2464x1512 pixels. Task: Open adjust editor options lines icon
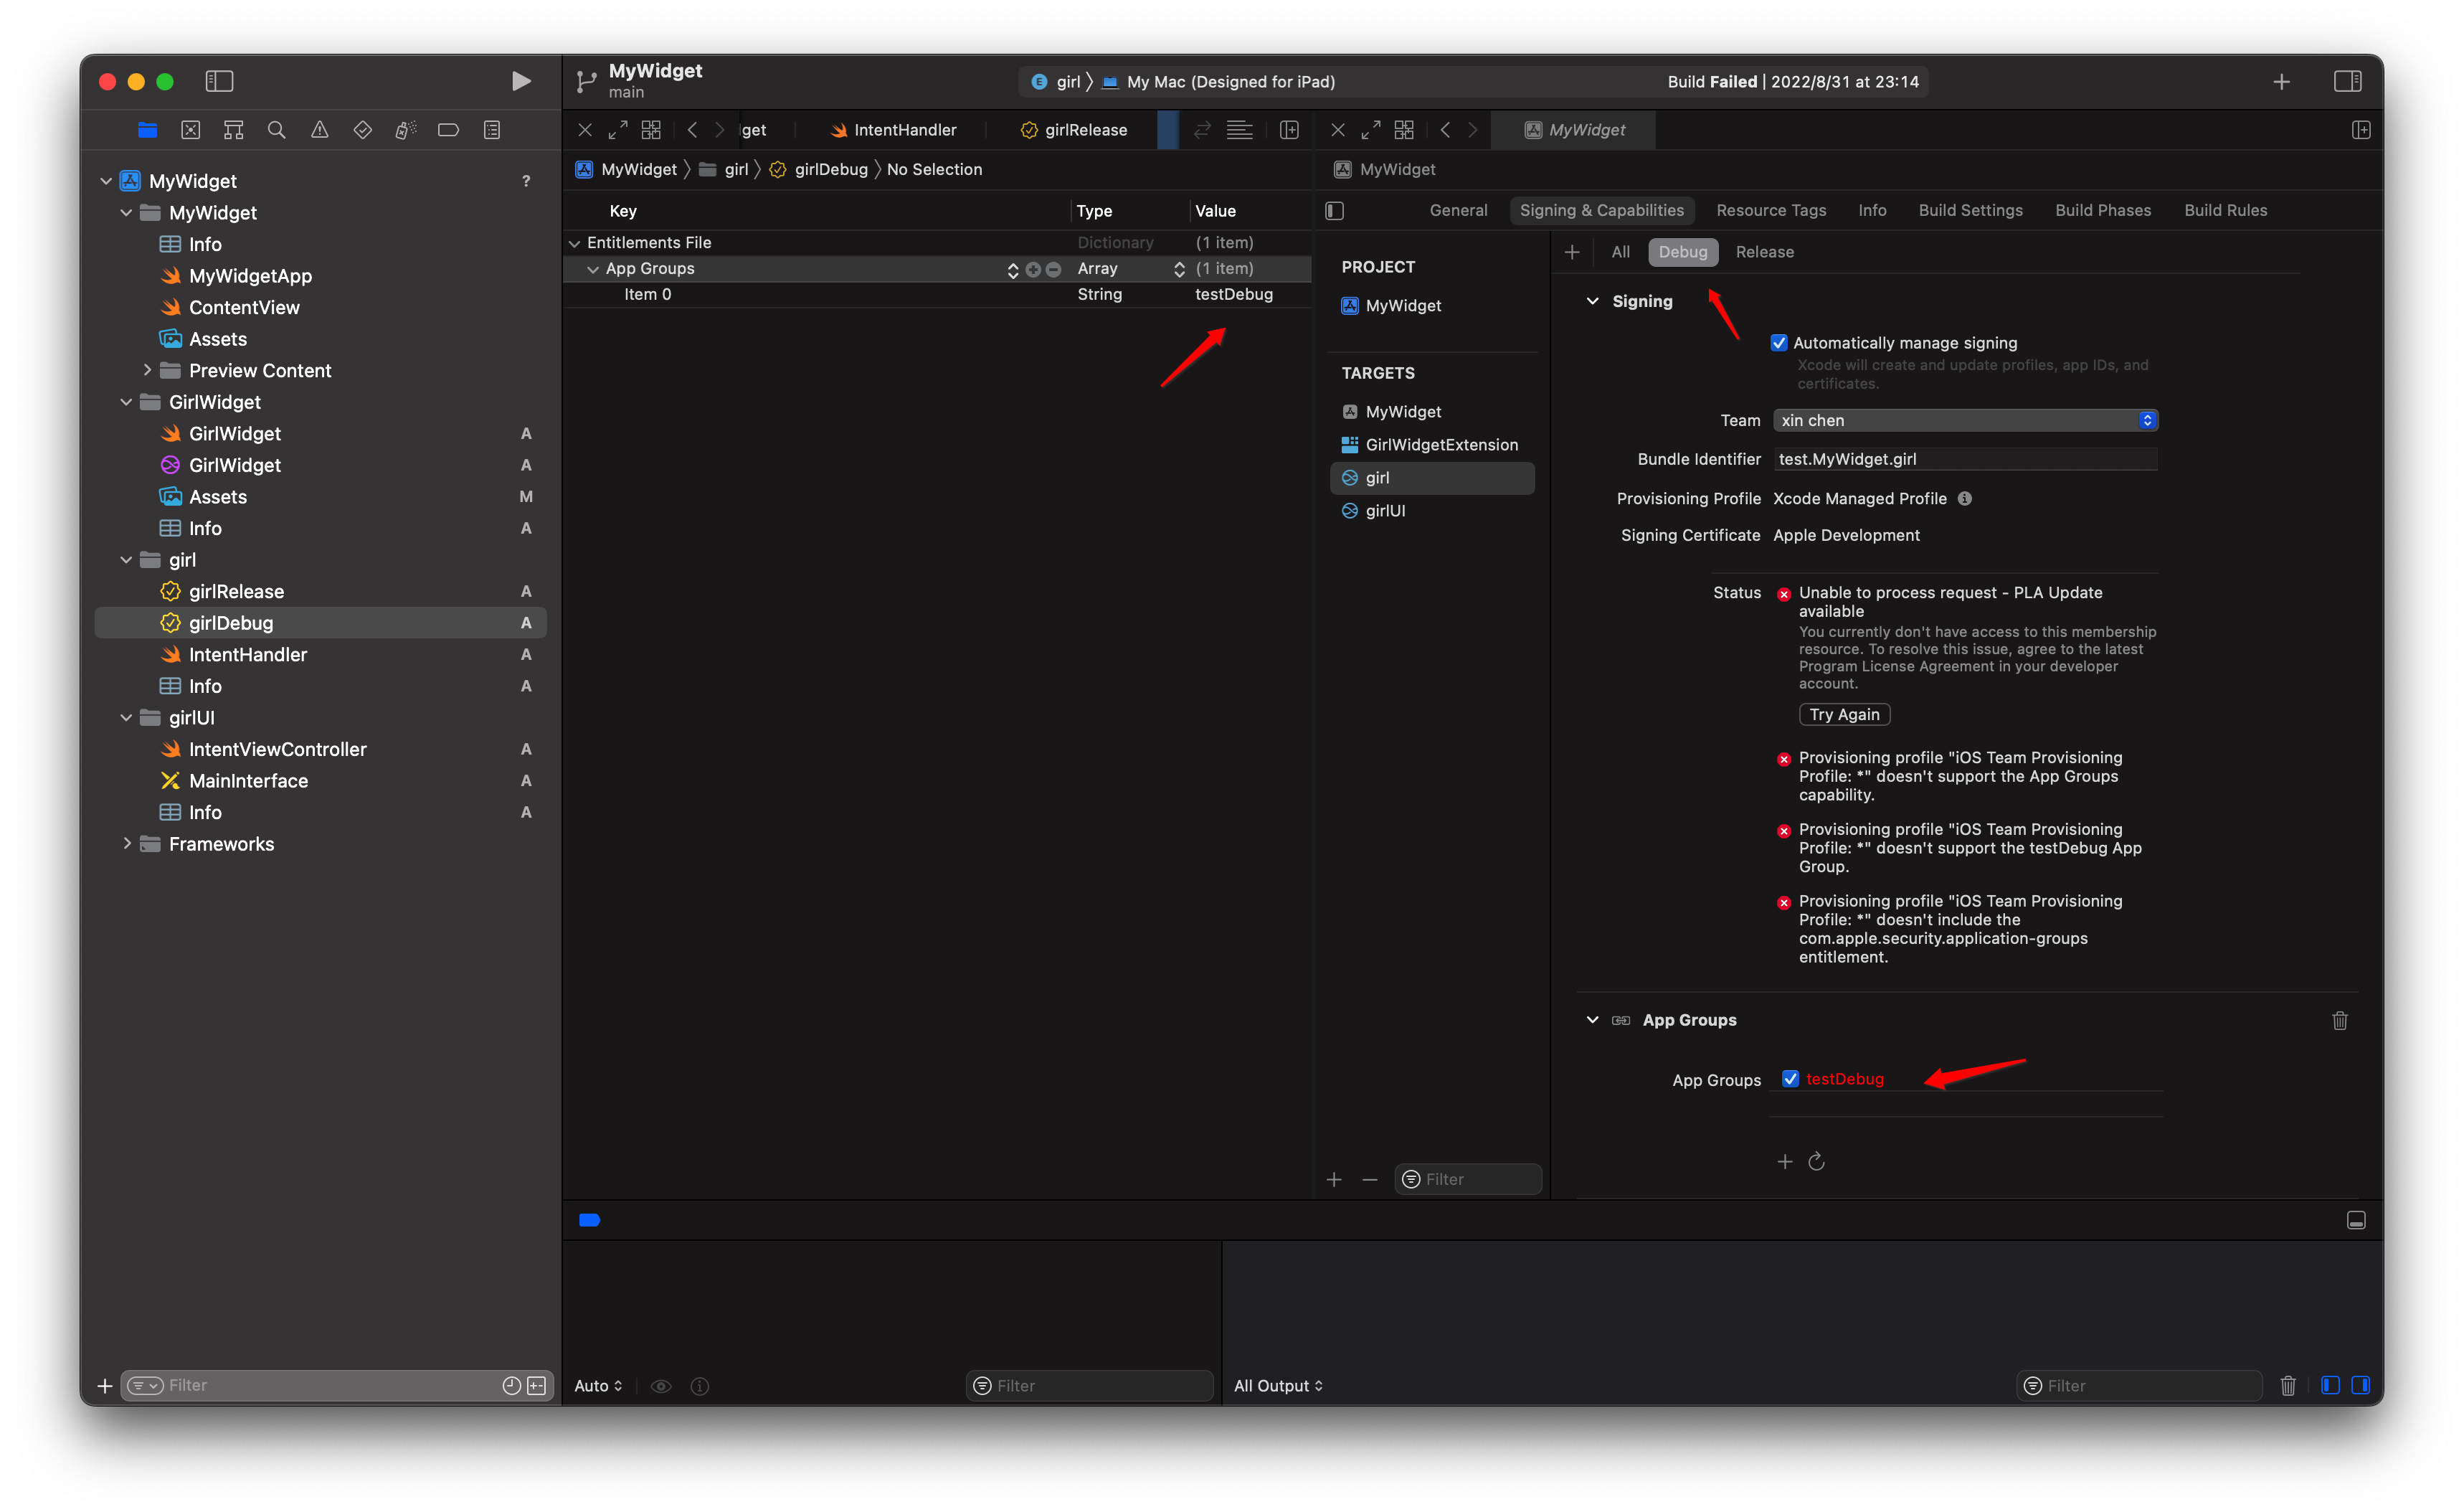pos(1239,130)
